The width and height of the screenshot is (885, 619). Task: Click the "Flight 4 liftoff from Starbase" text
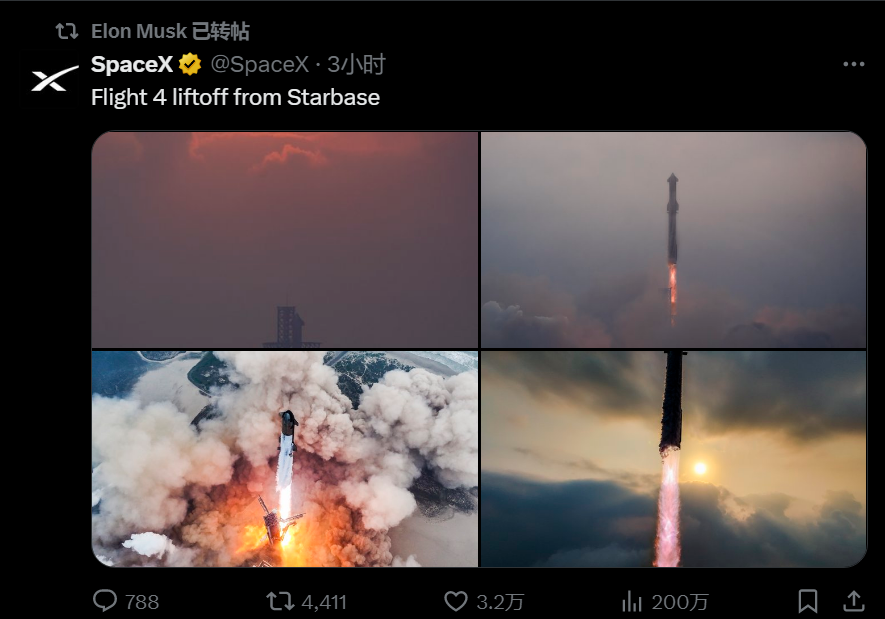[x=235, y=98]
